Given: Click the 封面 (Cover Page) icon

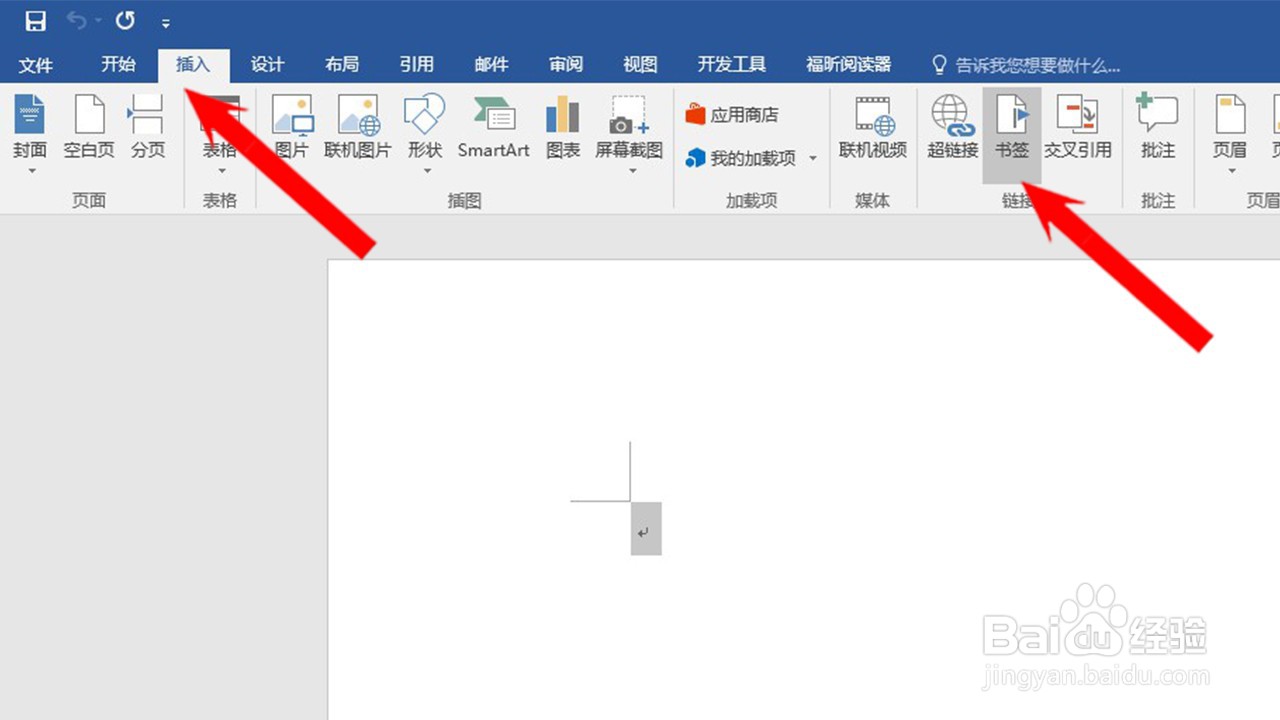Looking at the screenshot, I should click(x=30, y=115).
